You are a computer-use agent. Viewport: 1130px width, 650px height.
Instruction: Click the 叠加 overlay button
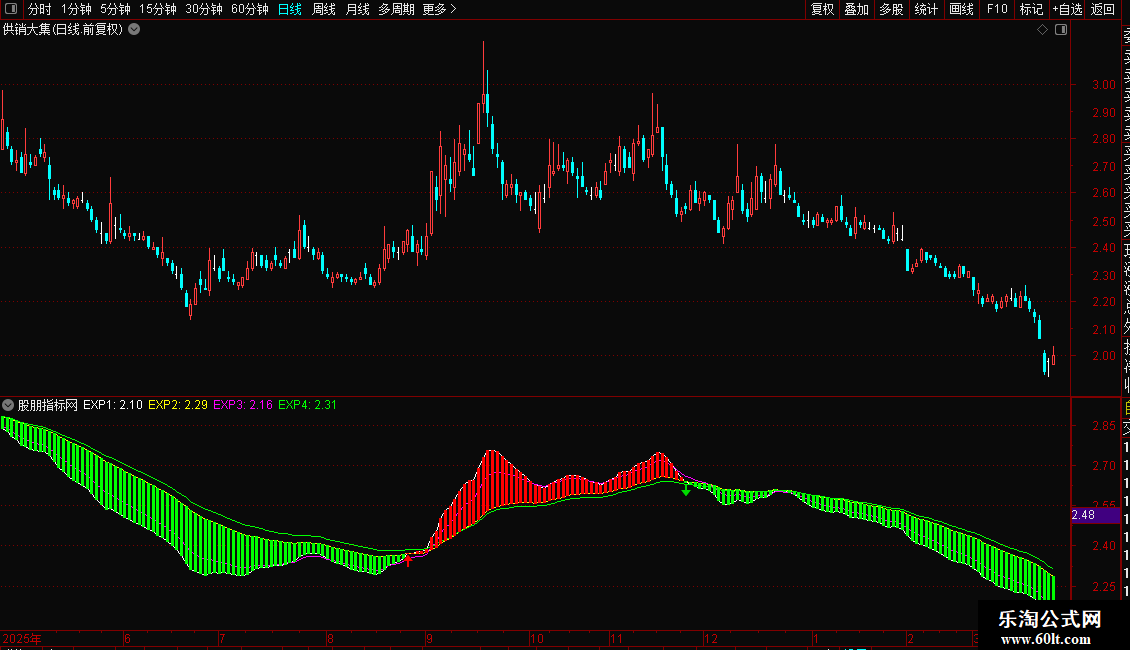857,9
